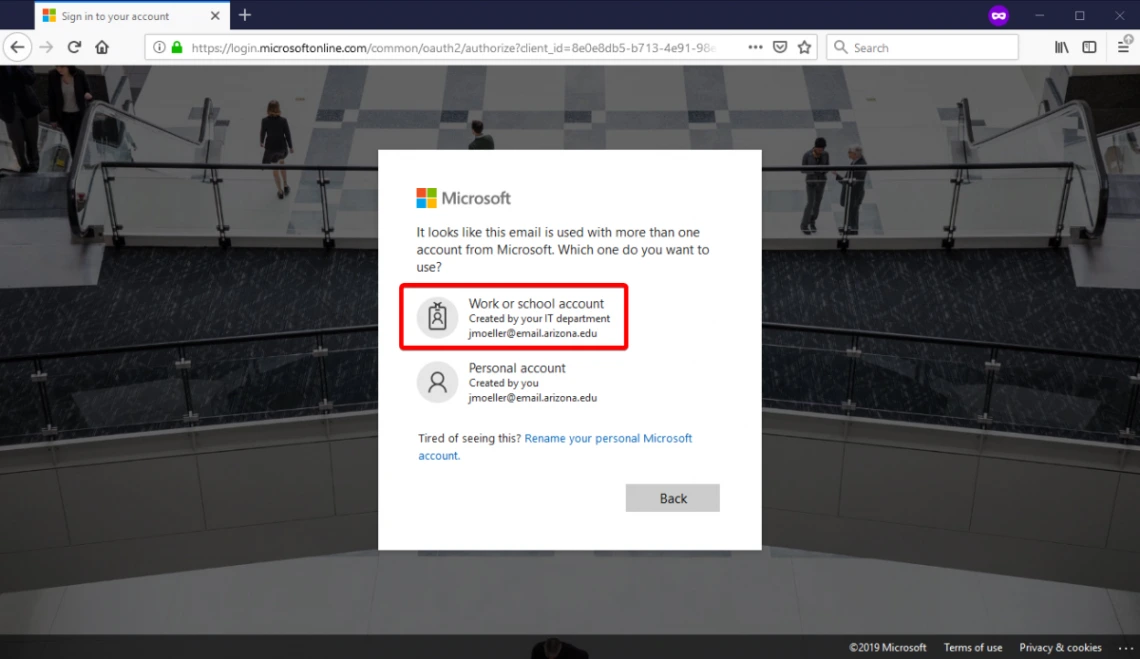The image size is (1140, 659).
Task: Click the 'Tired of seeing this?' text
Action: pos(470,438)
